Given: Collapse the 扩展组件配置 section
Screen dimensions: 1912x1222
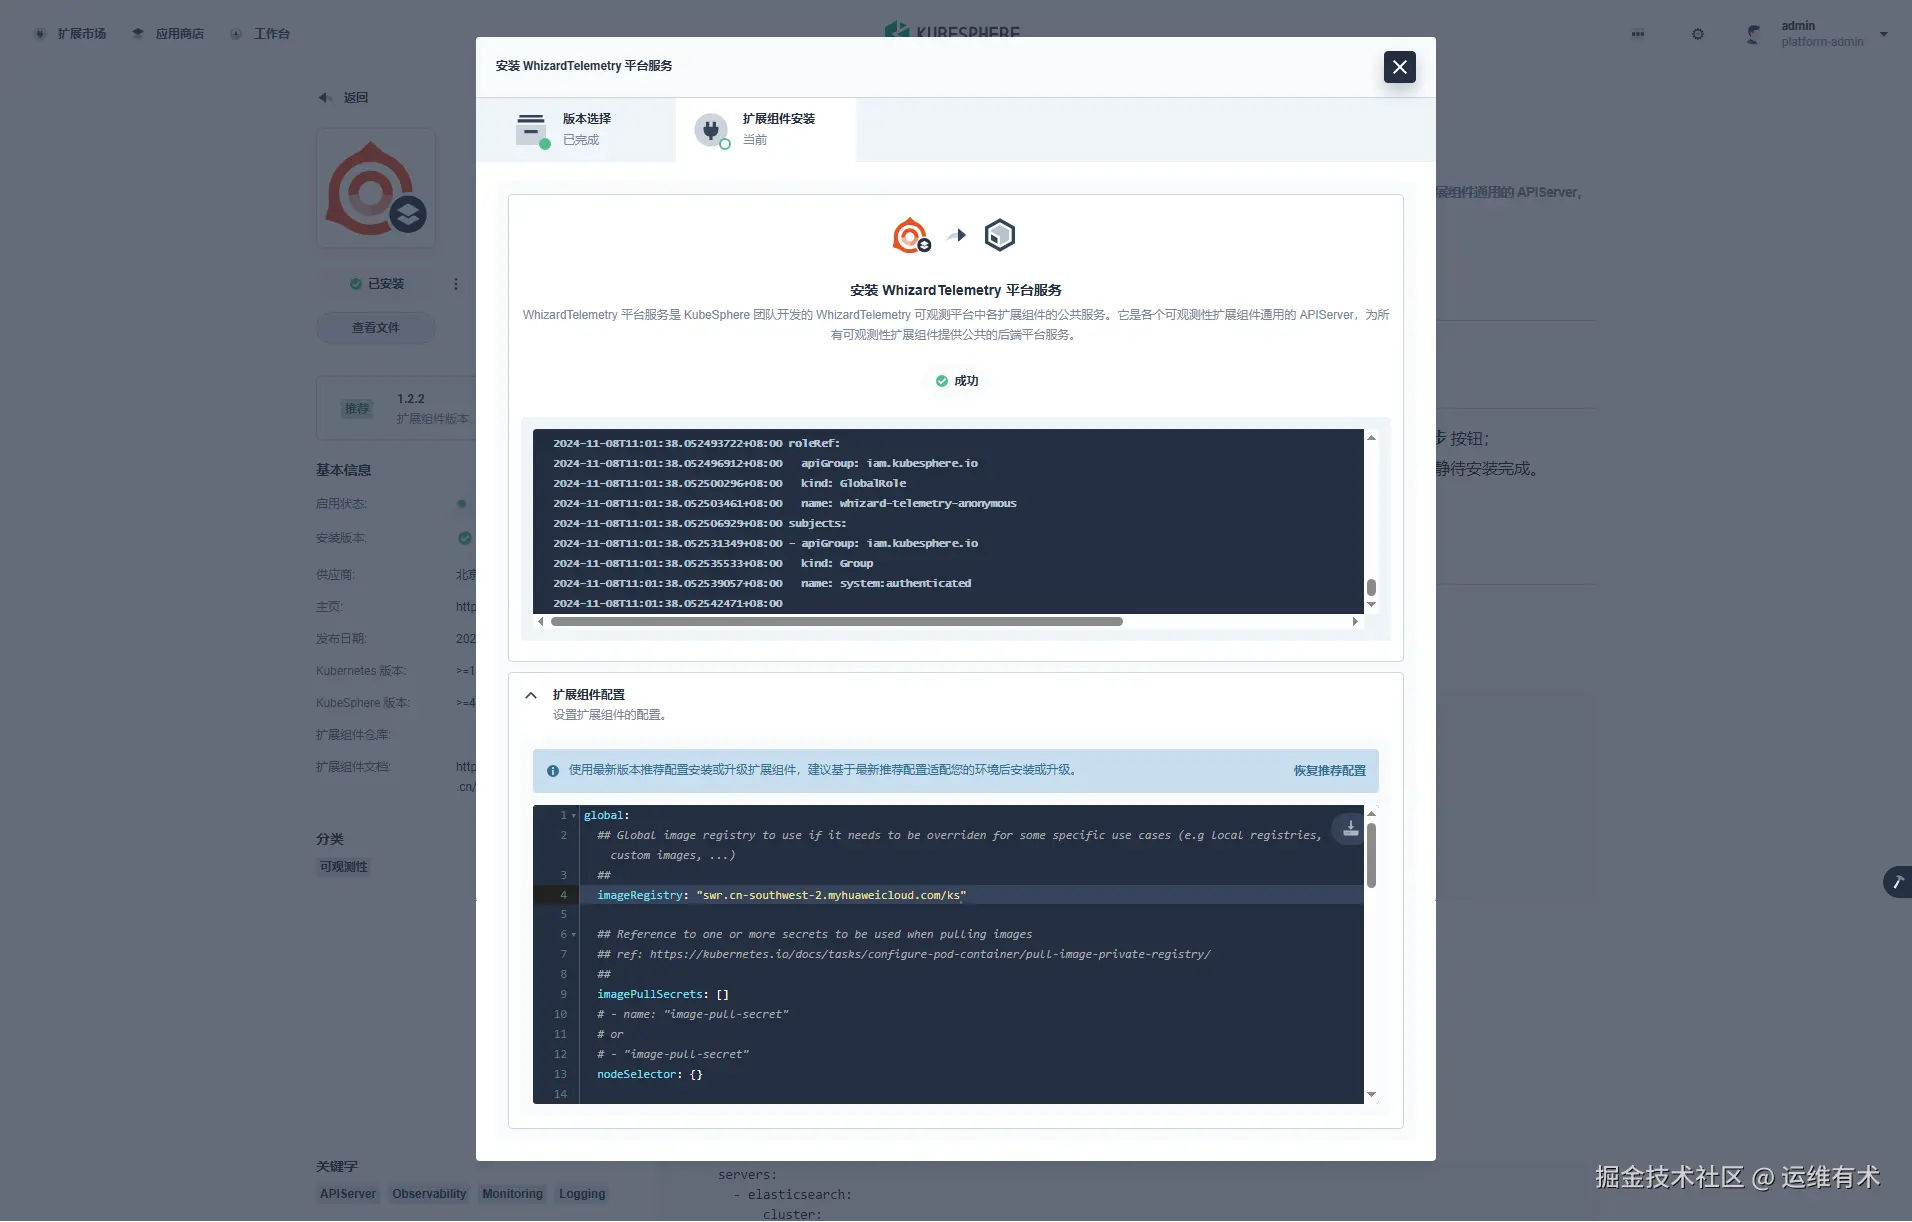Looking at the screenshot, I should tap(531, 695).
